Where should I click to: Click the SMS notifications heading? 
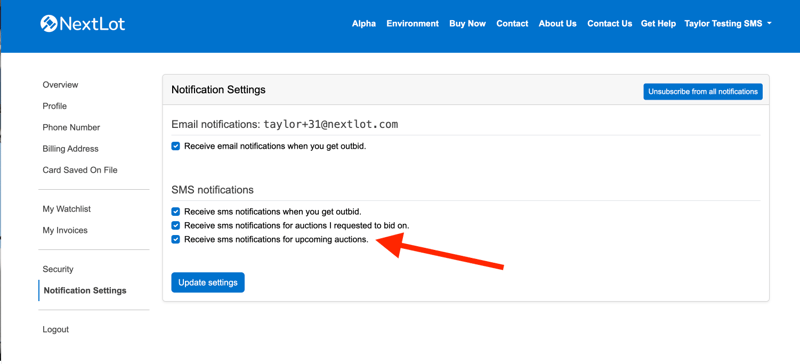[x=212, y=190]
